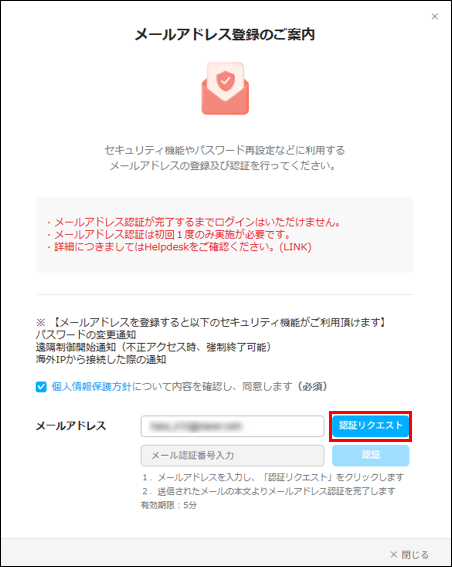Viewport: 452px width, 567px height.
Task: Click the メールアドレス field label
Action: point(71,426)
